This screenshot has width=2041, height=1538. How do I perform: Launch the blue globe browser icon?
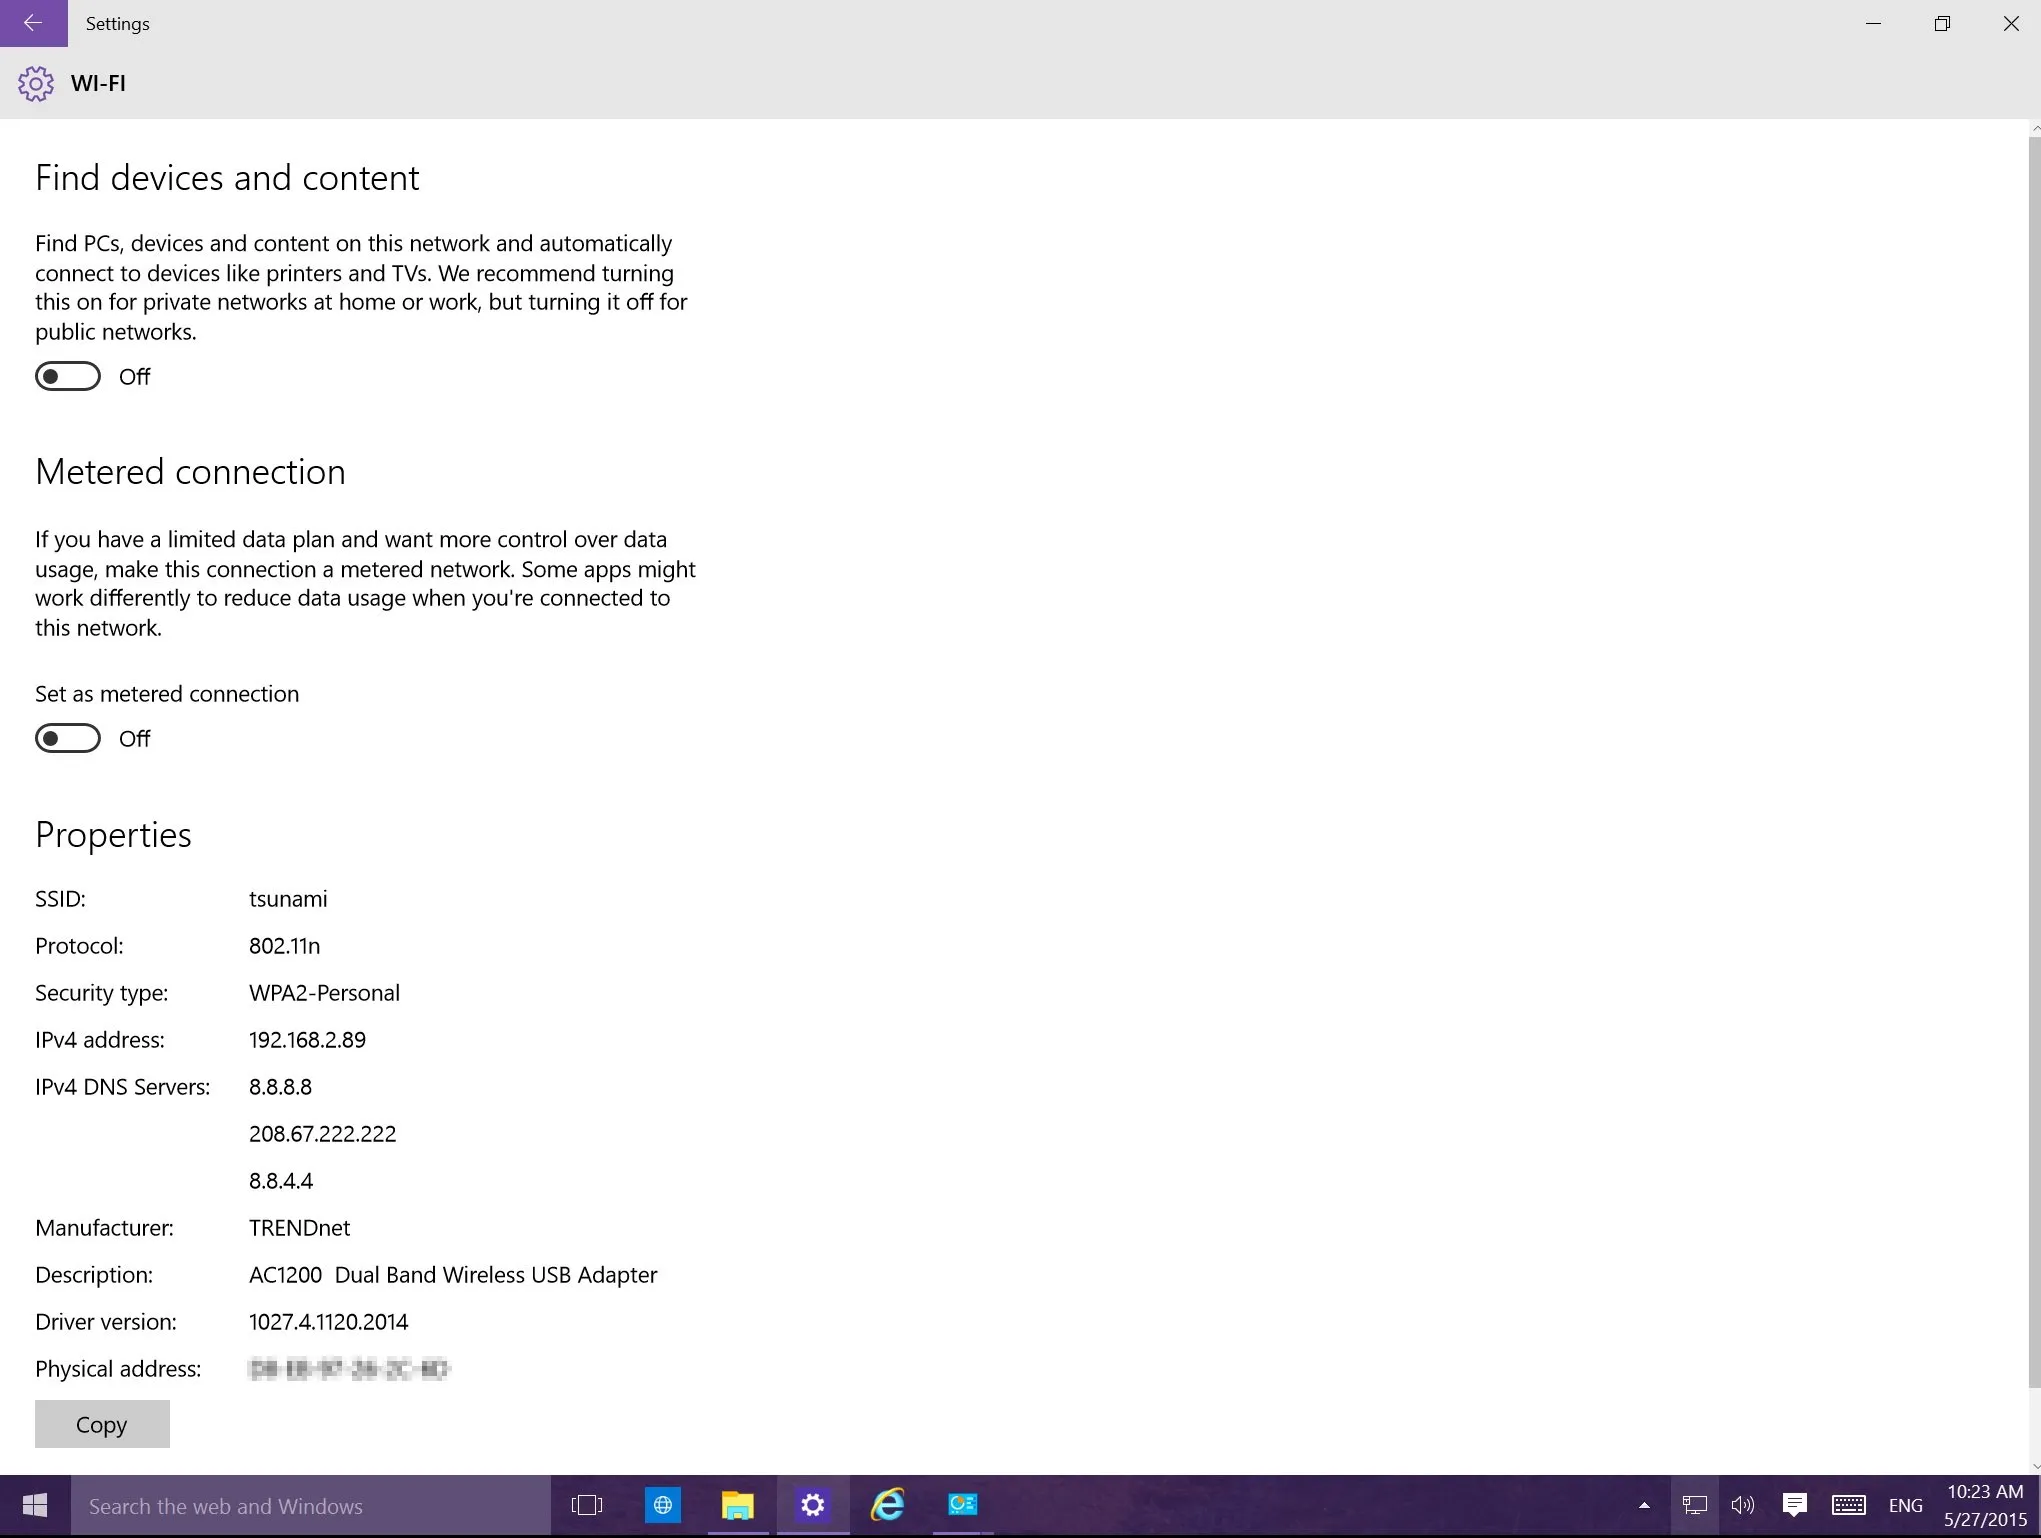pyautogui.click(x=662, y=1505)
